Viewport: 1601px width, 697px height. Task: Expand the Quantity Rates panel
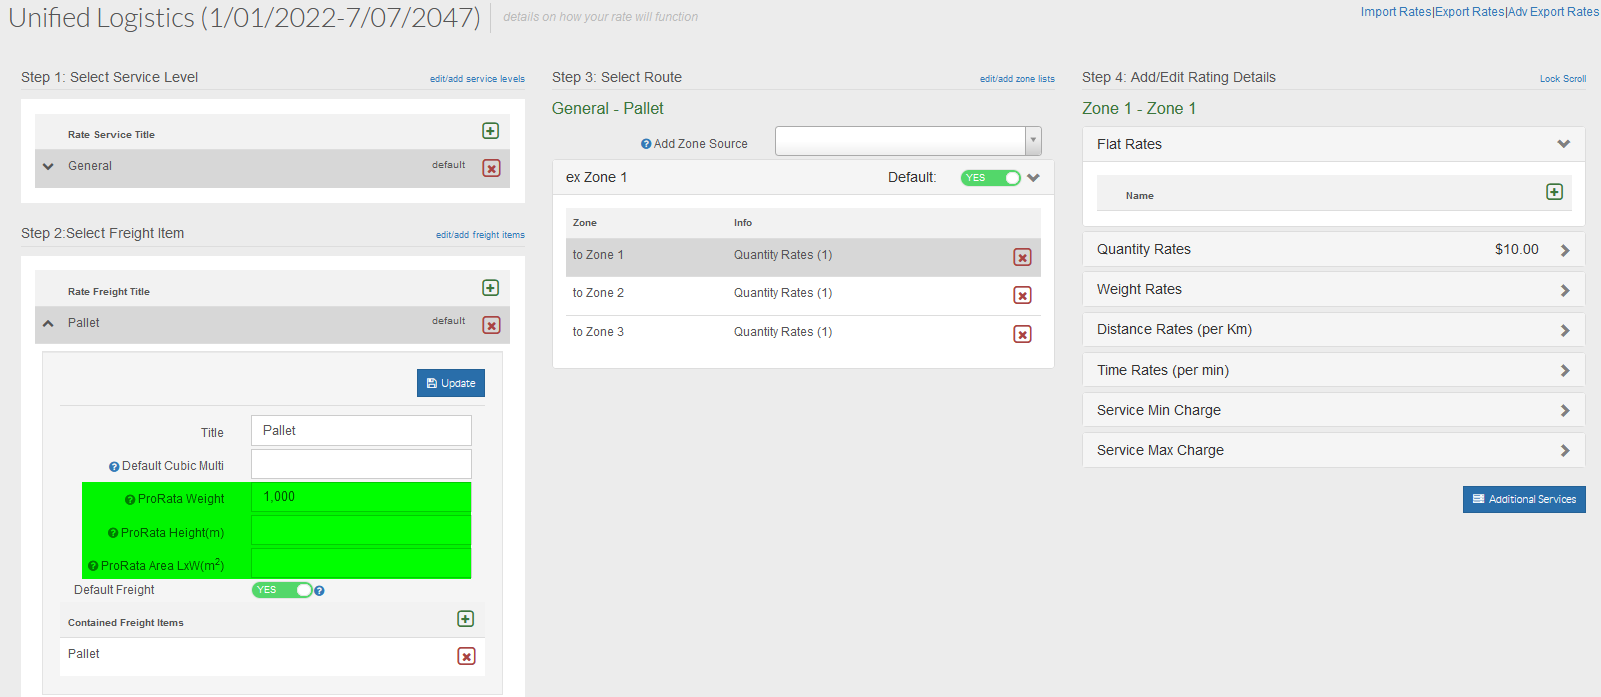tap(1565, 250)
